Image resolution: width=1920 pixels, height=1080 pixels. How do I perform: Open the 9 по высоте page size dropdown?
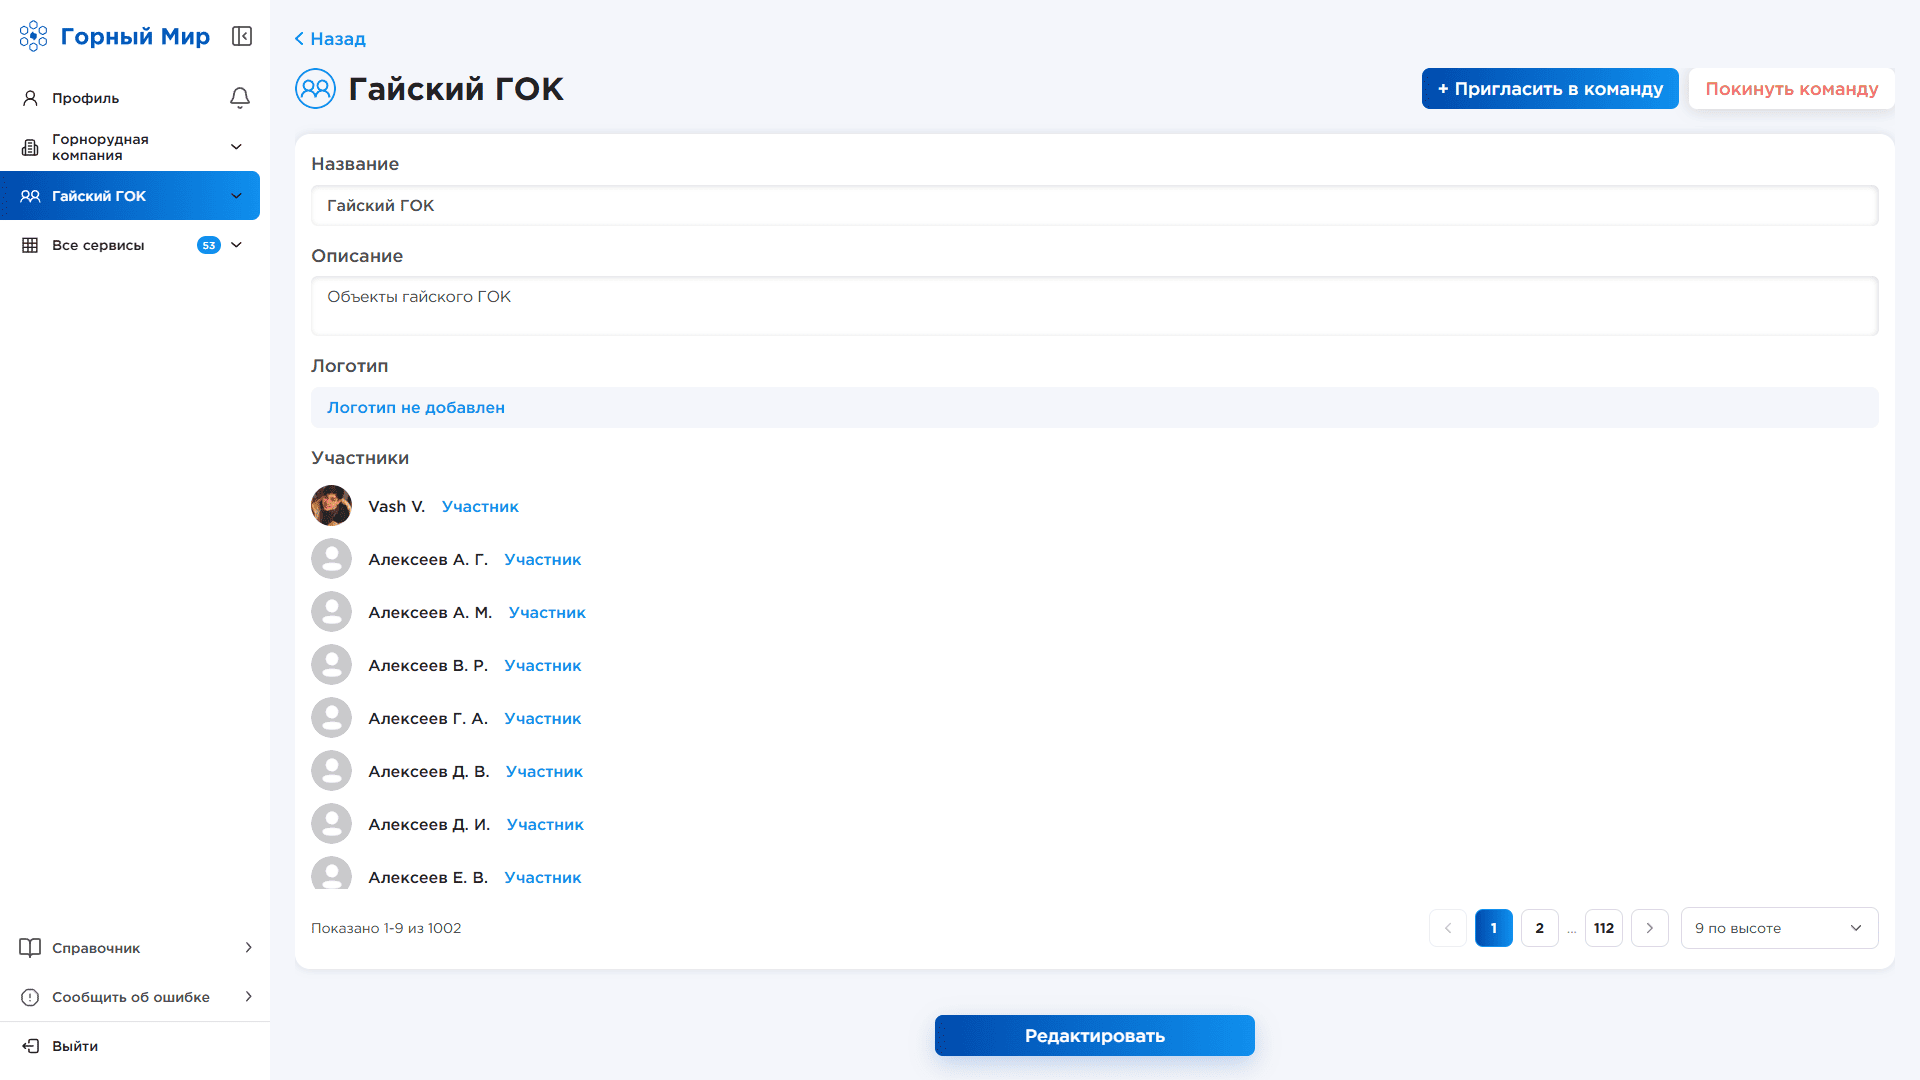click(x=1779, y=928)
